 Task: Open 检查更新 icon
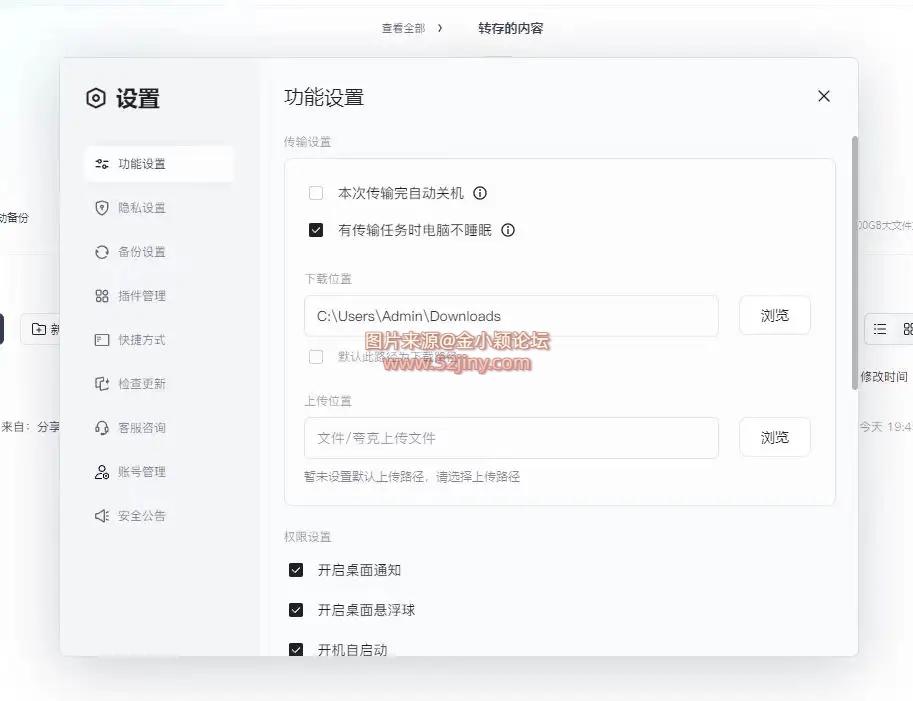click(101, 384)
